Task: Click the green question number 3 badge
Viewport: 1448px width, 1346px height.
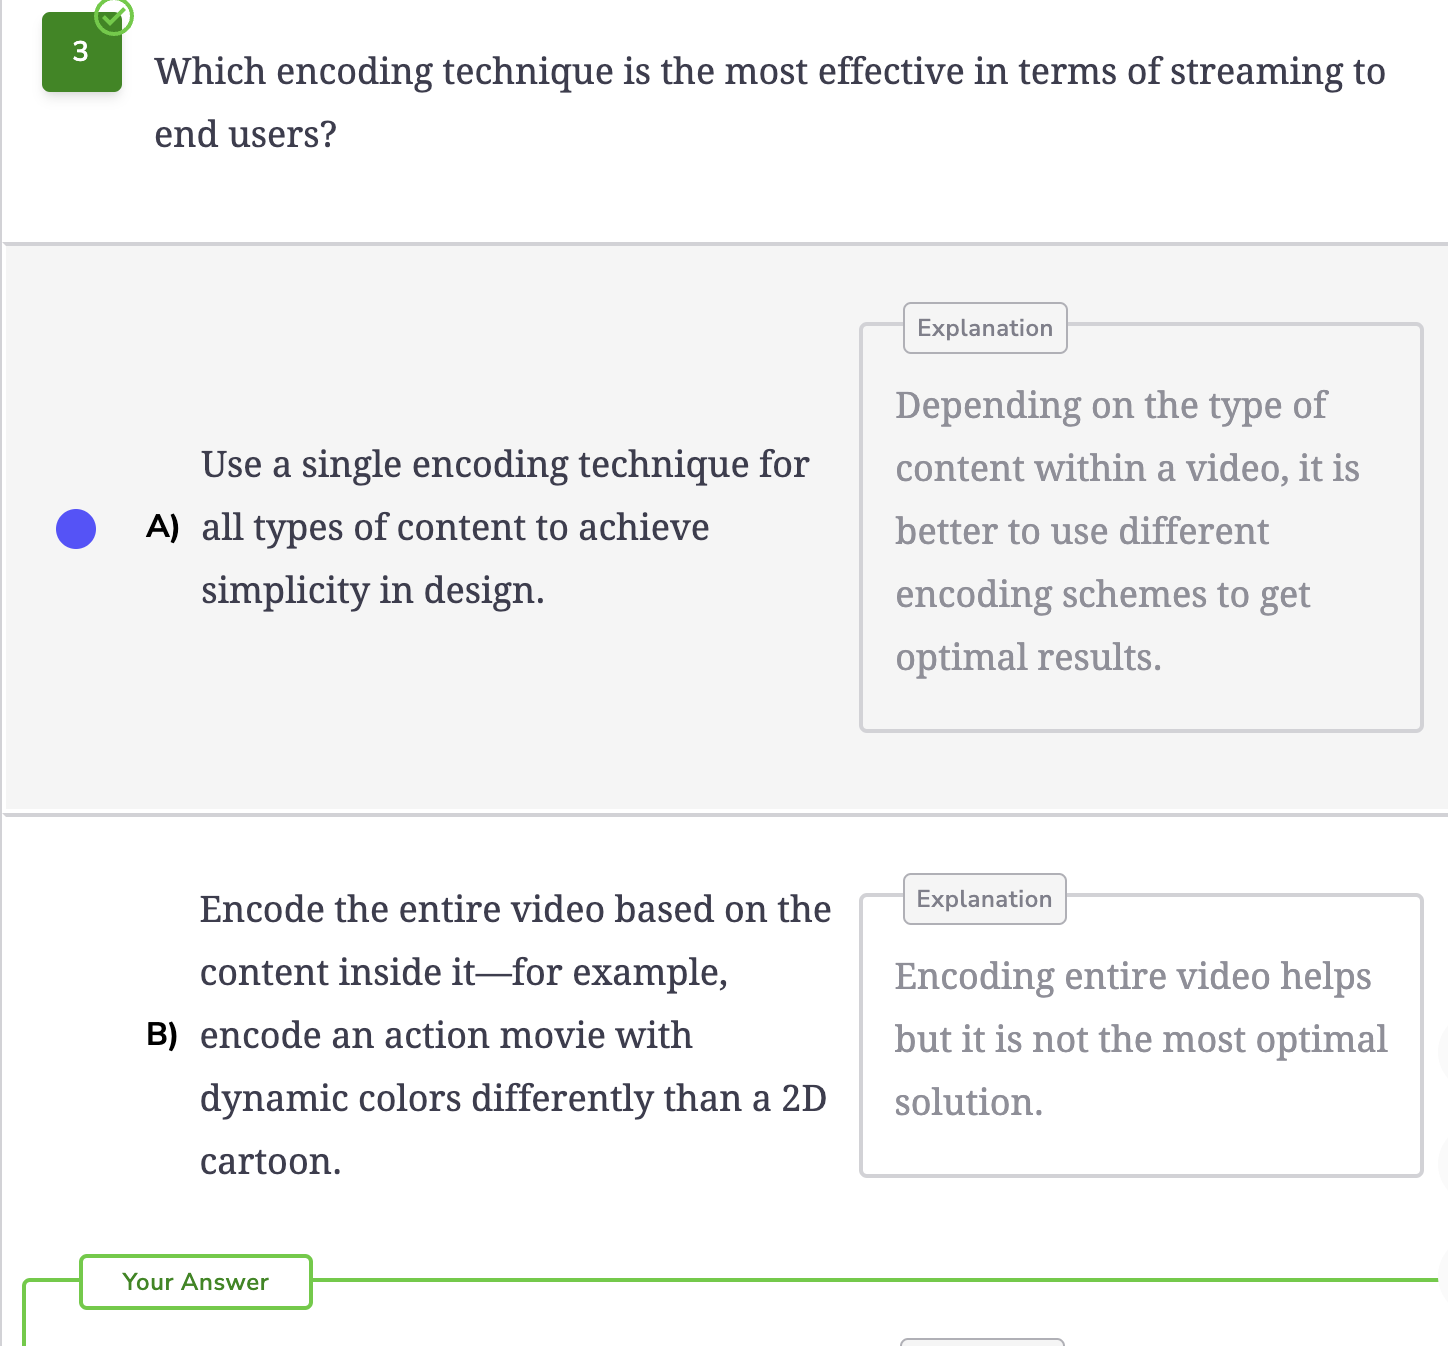Action: click(81, 52)
